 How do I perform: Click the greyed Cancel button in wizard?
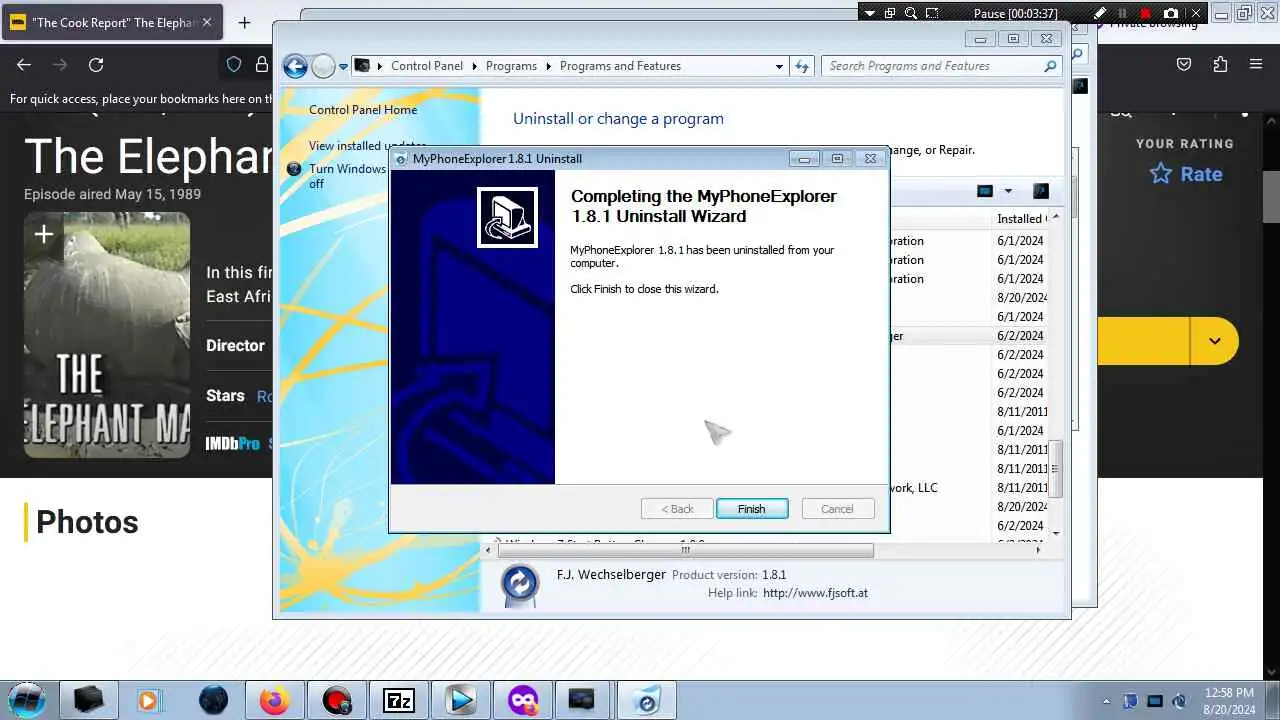pos(837,509)
